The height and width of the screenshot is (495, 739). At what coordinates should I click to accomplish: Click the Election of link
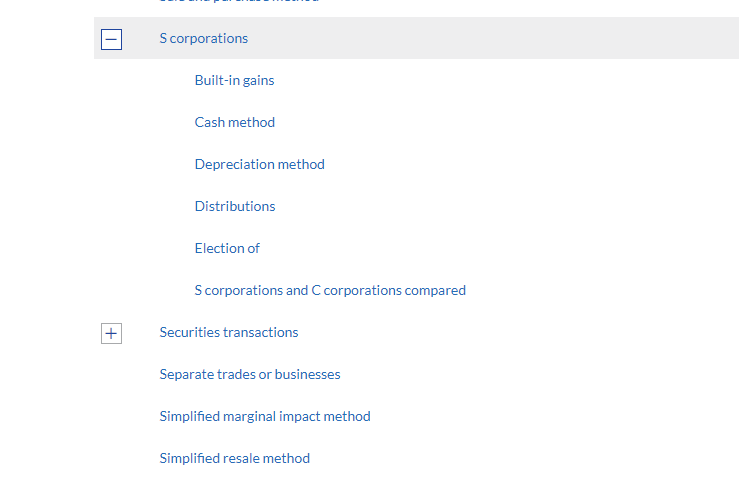[227, 248]
